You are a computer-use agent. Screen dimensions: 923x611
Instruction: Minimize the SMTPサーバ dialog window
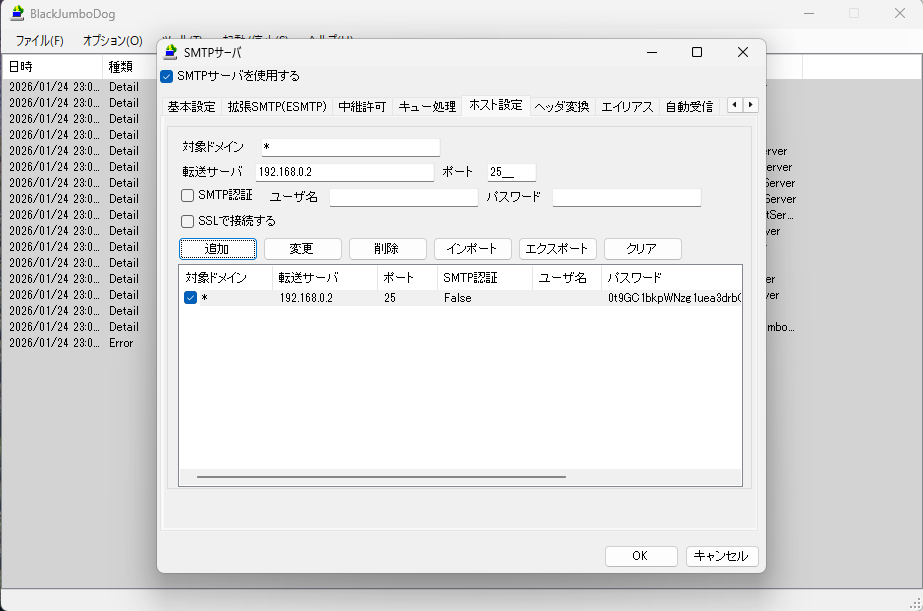click(651, 53)
